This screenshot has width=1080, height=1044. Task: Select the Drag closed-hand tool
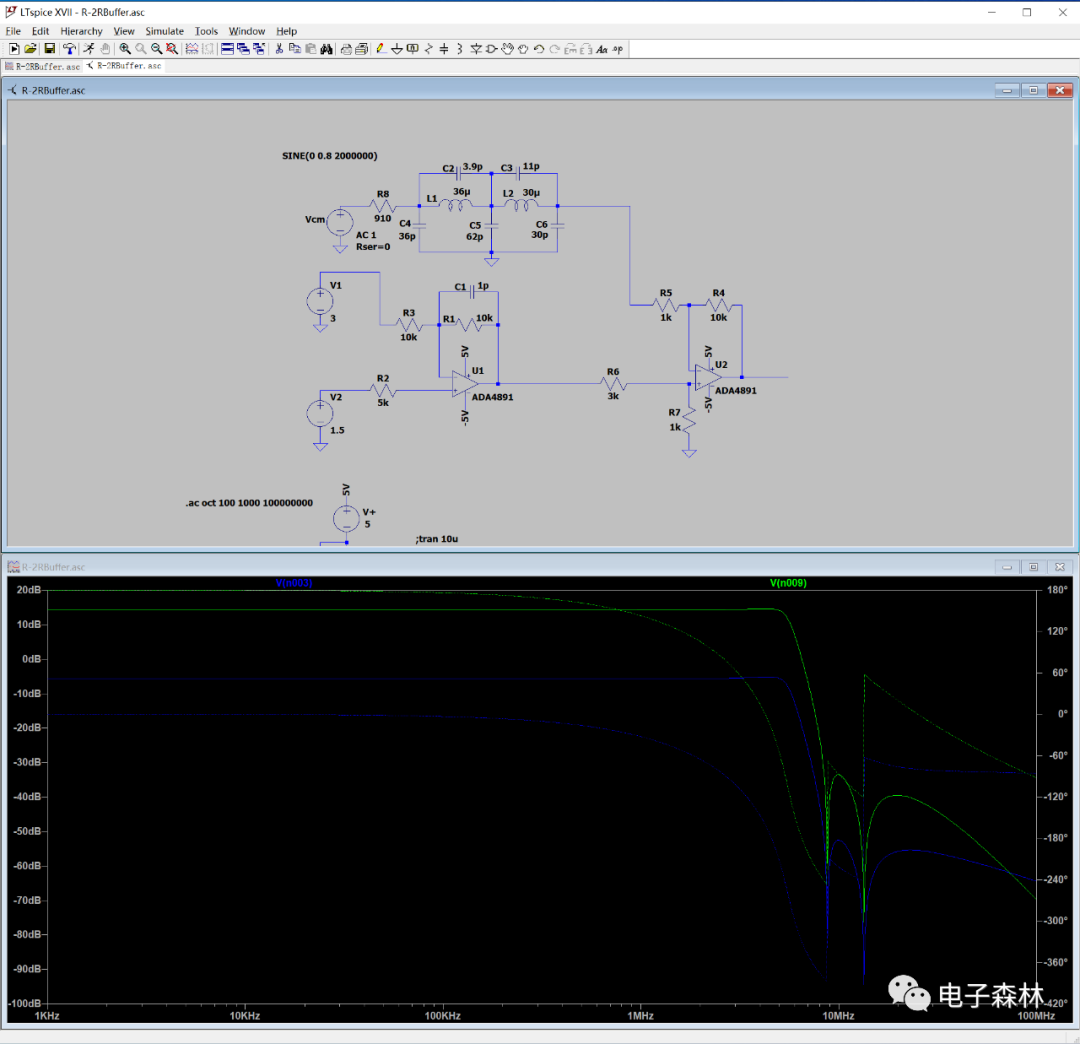(x=523, y=49)
